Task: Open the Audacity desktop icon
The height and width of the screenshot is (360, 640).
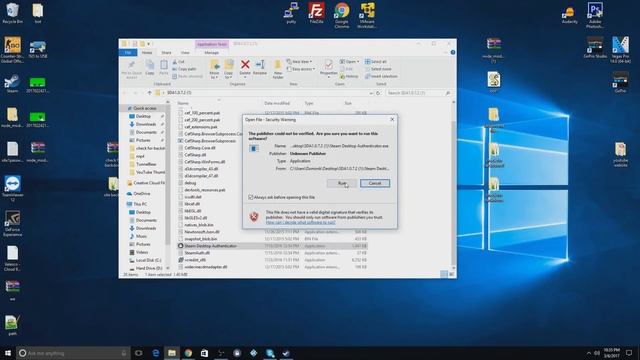Action: coord(569,16)
